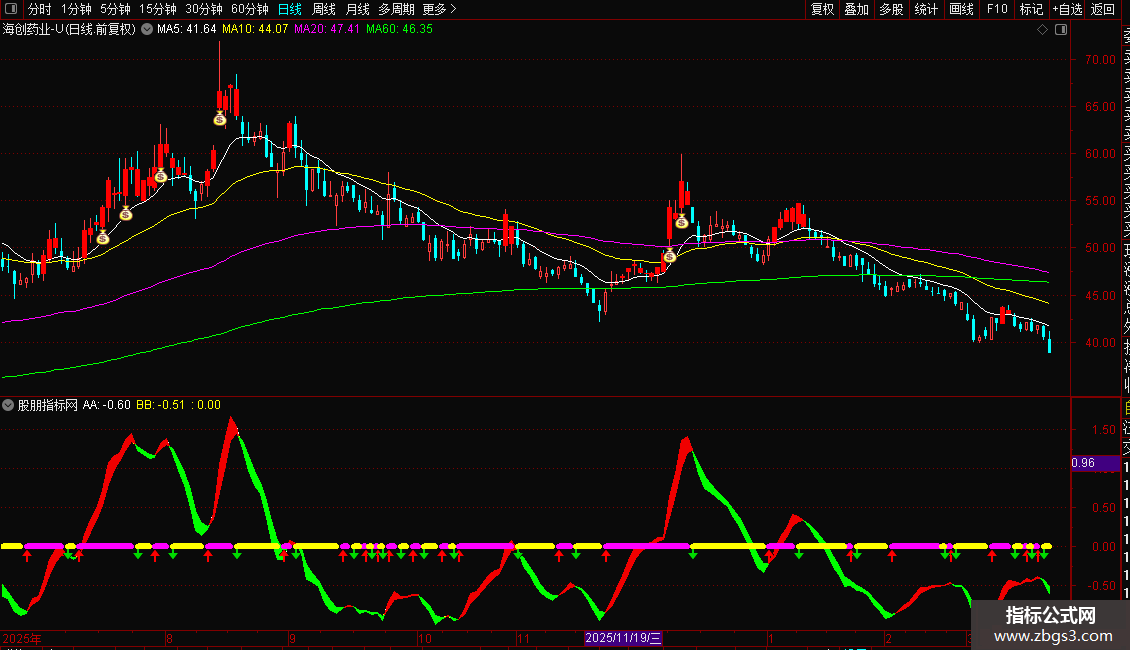This screenshot has height=650, width=1130.
Task: Click the 2025/11/19/三 date marker
Action: 623,638
